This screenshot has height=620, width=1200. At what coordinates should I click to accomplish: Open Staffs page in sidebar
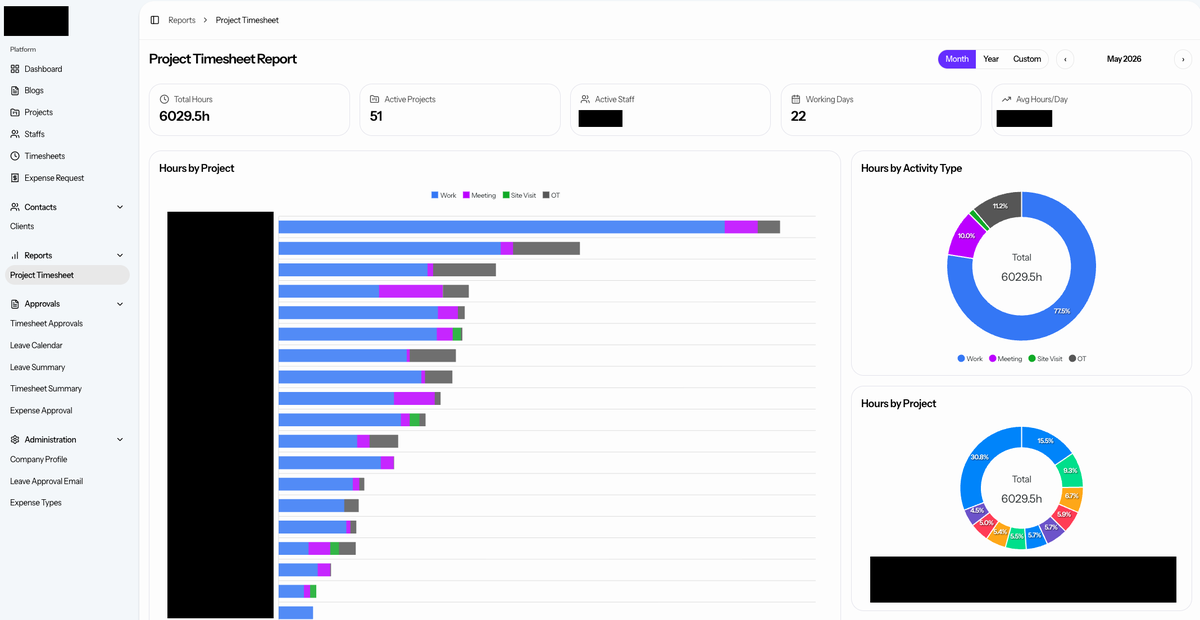click(x=35, y=134)
